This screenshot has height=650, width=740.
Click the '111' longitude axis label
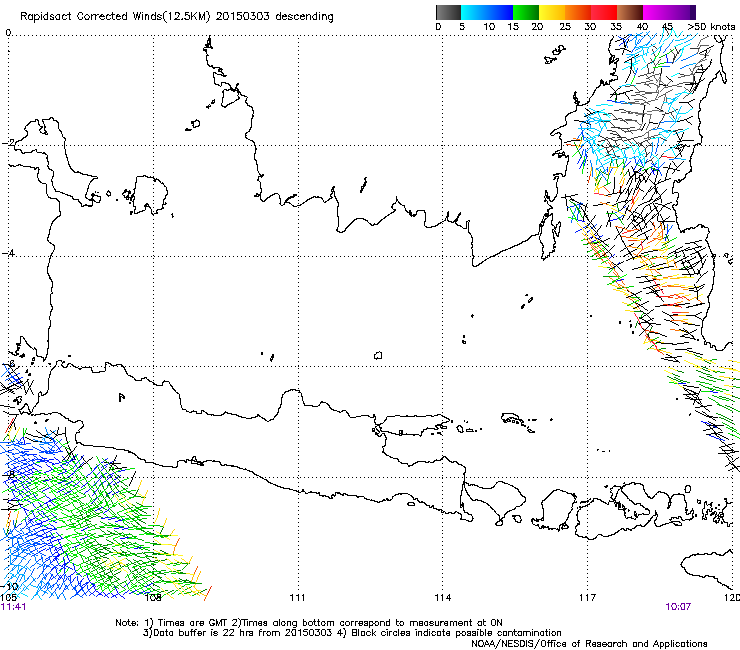point(297,598)
